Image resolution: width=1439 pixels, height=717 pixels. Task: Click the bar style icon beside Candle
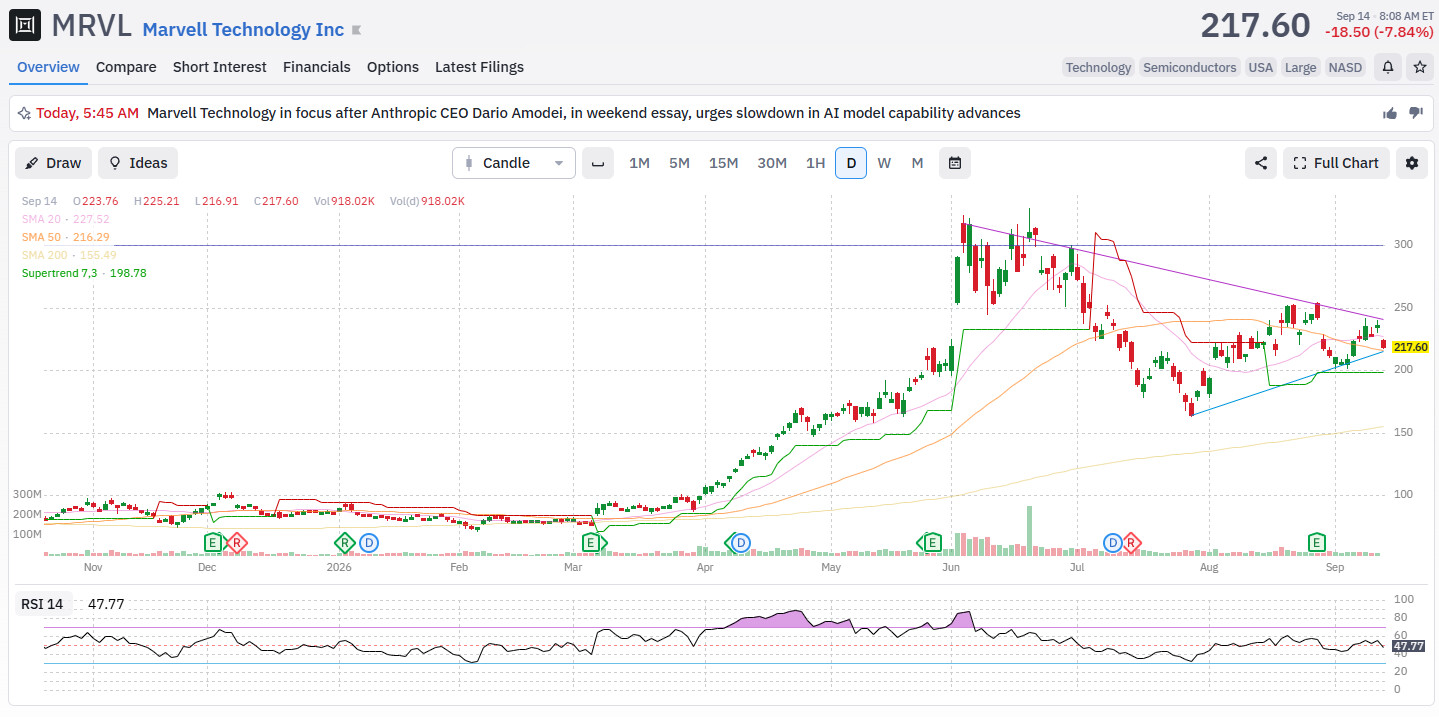[x=598, y=163]
